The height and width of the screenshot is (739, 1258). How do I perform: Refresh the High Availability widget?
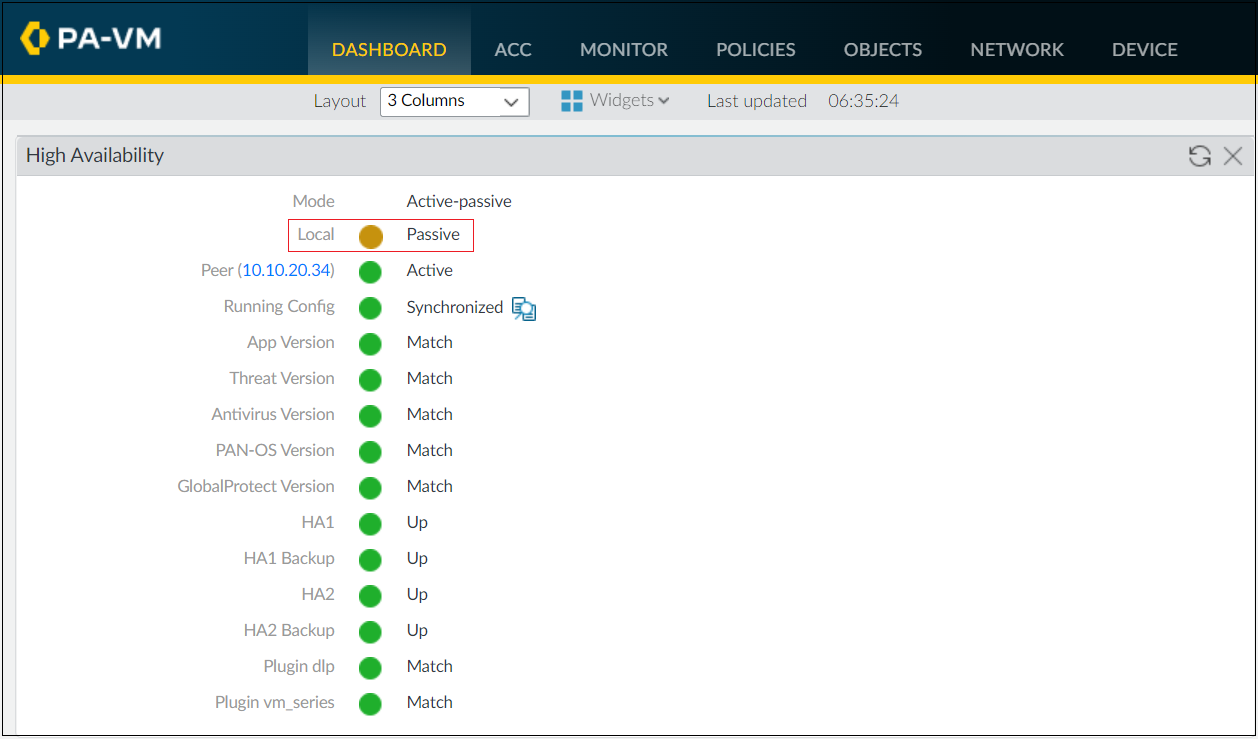click(x=1199, y=155)
